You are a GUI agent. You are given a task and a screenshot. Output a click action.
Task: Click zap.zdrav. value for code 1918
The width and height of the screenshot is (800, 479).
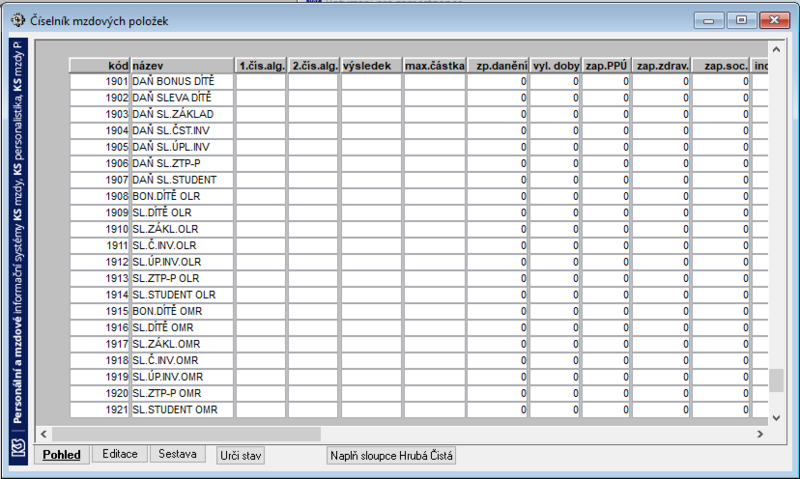[661, 361]
